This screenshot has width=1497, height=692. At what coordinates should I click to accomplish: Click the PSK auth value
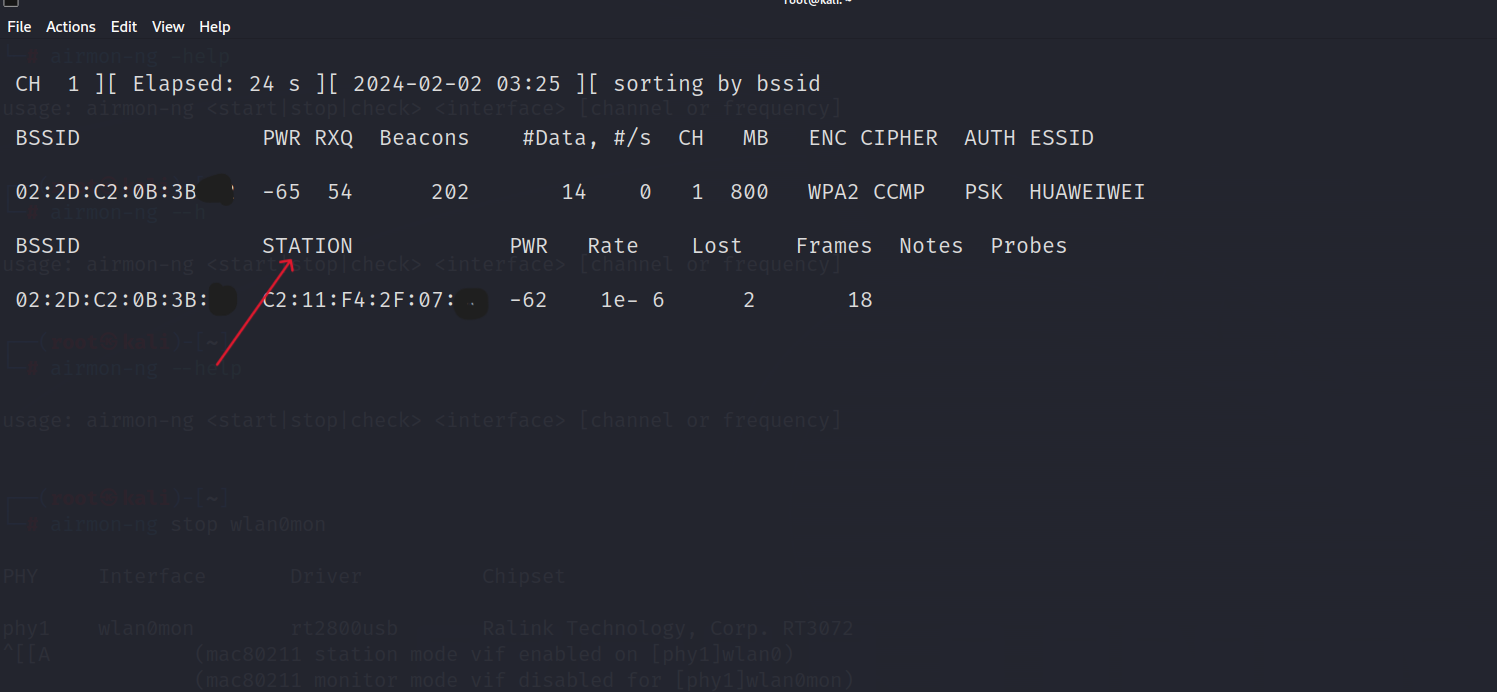pyautogui.click(x=984, y=192)
